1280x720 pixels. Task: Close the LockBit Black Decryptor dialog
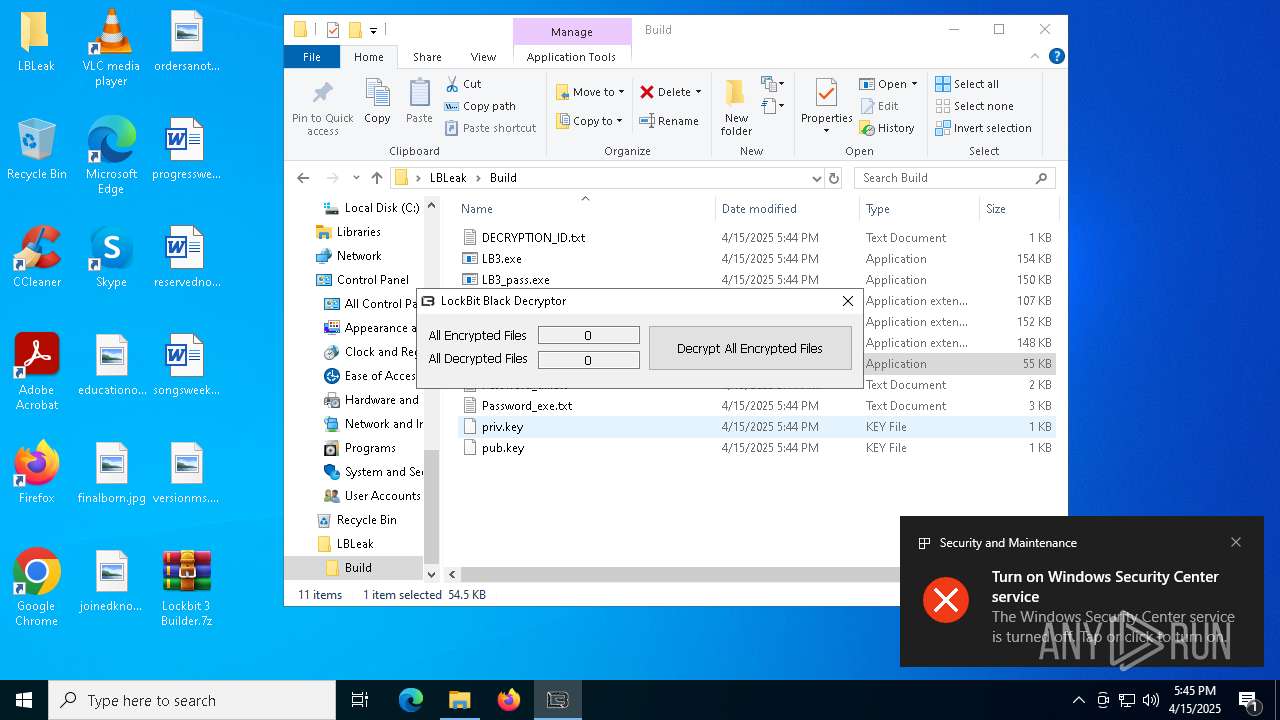coord(847,301)
